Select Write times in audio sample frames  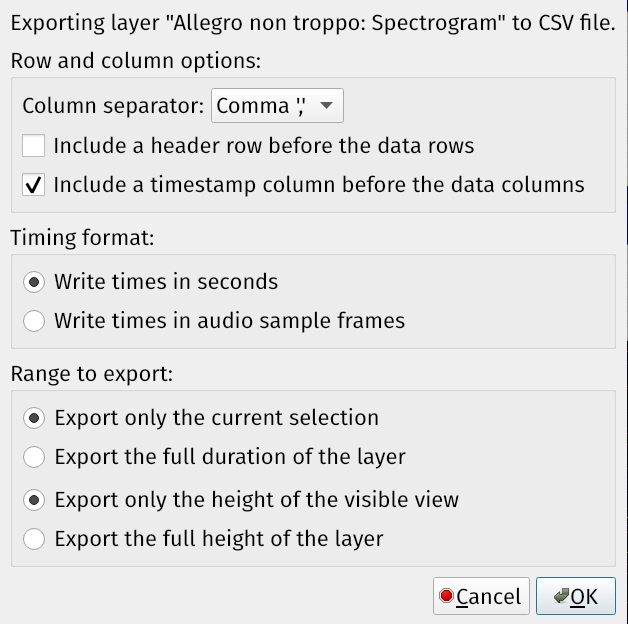click(x=34, y=321)
